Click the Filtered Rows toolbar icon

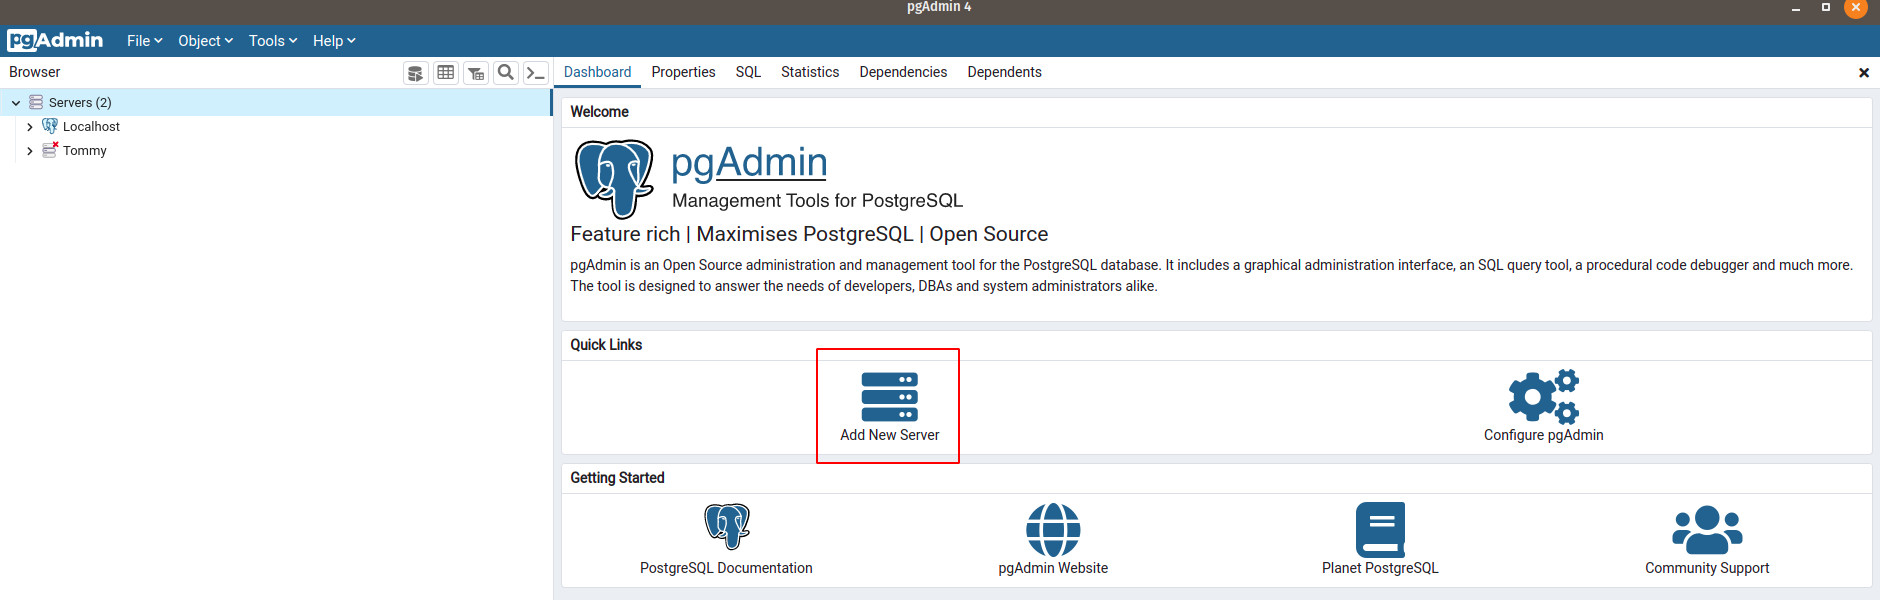pyautogui.click(x=476, y=73)
